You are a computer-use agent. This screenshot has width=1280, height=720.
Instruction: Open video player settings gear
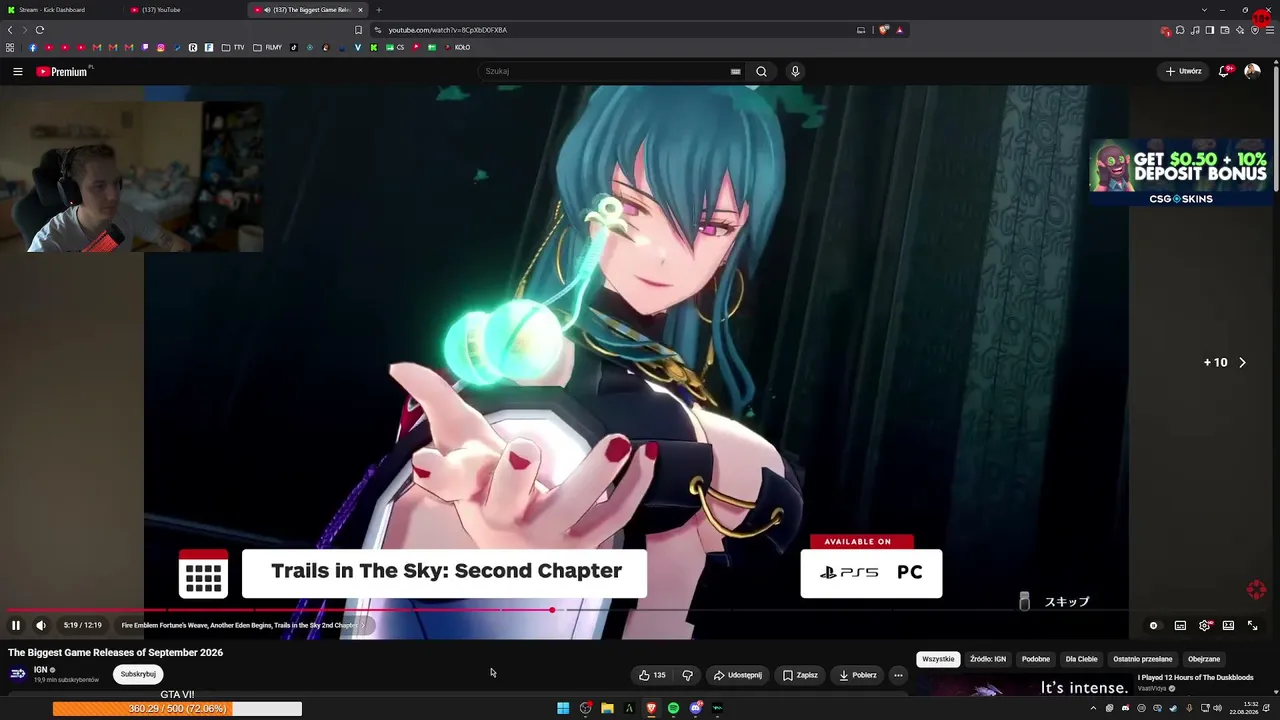pyautogui.click(x=1205, y=625)
